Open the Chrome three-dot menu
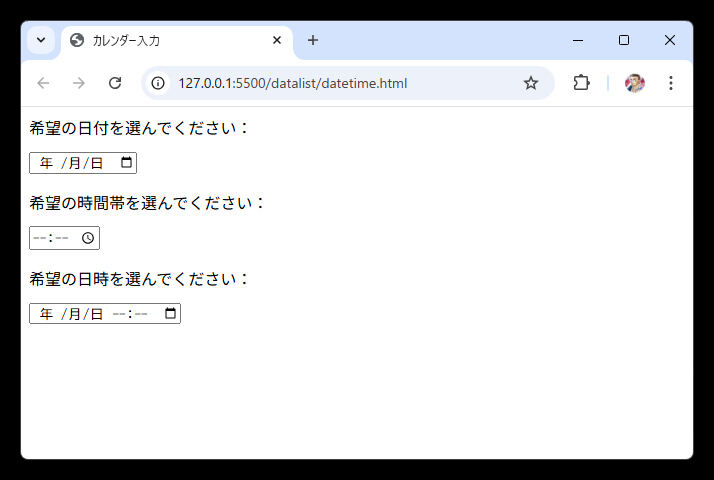The height and width of the screenshot is (480, 714). pyautogui.click(x=671, y=83)
